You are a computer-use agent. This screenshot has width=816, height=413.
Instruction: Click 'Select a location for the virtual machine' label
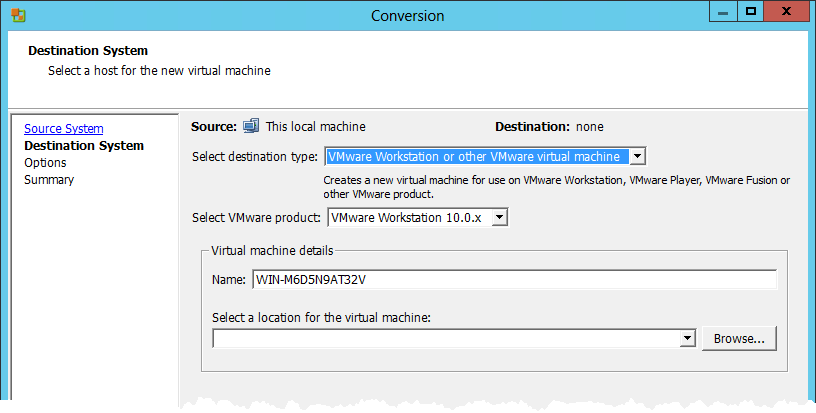(321, 317)
